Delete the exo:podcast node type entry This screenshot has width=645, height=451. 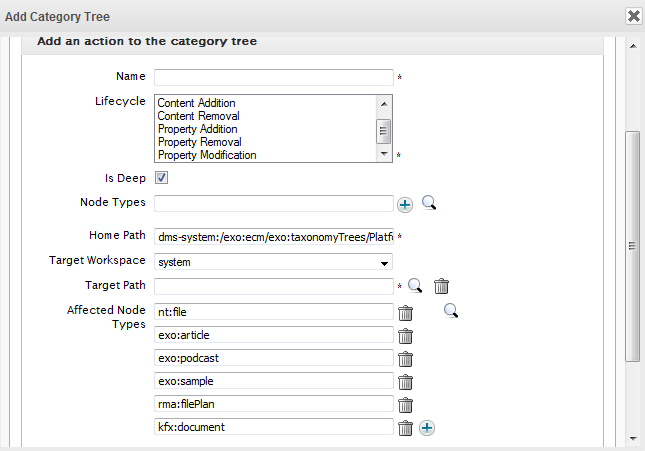point(406,358)
